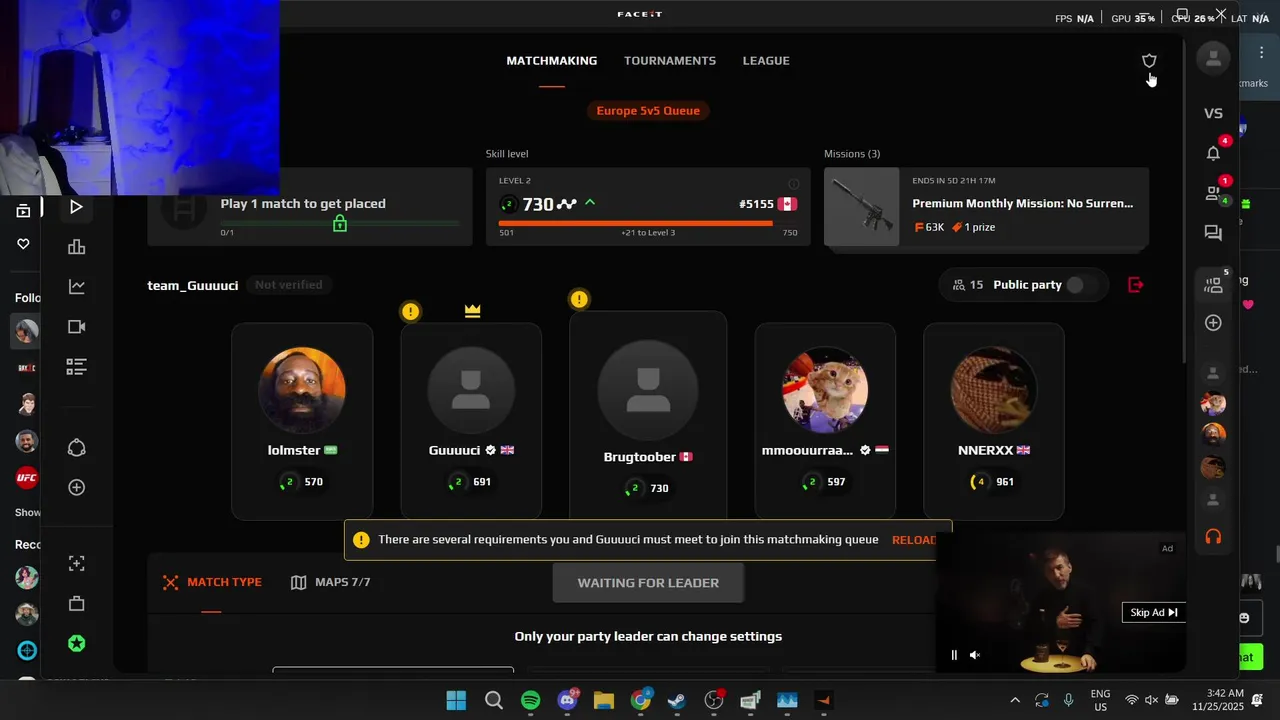Click the #5155 ranking text

pos(757,204)
